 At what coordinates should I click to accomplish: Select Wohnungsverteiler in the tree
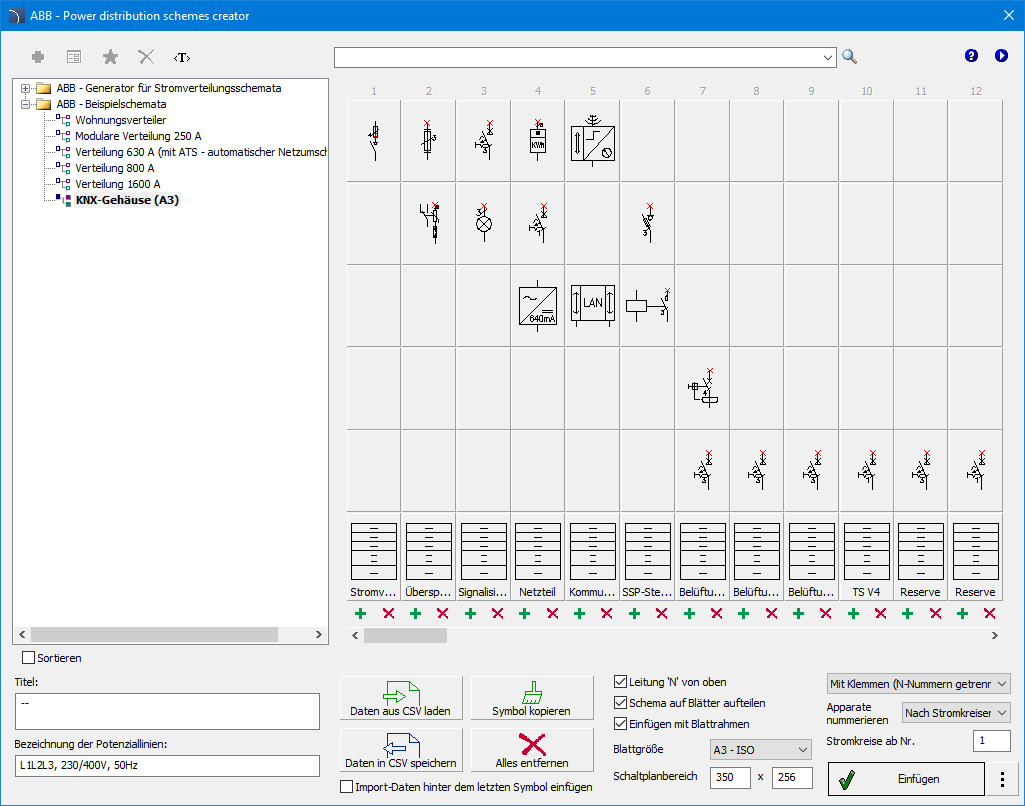point(121,120)
